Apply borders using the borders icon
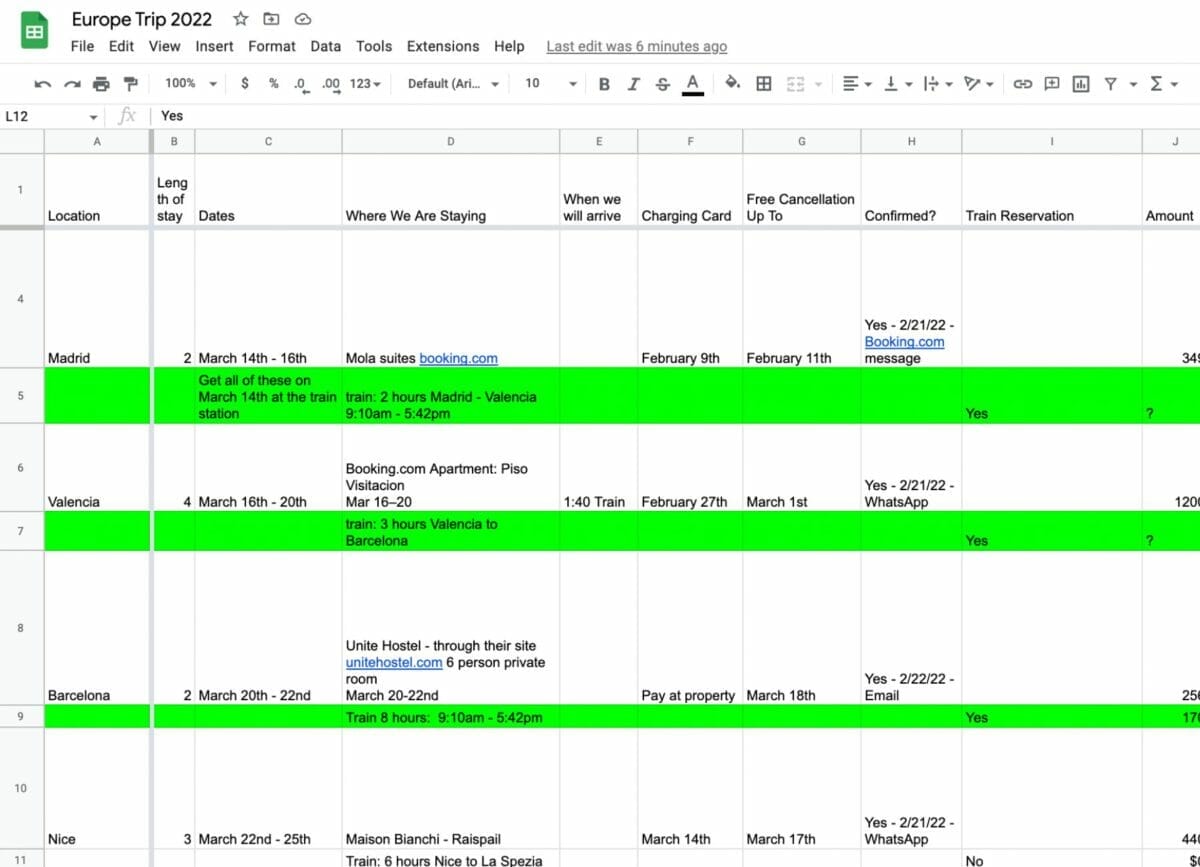 764,84
